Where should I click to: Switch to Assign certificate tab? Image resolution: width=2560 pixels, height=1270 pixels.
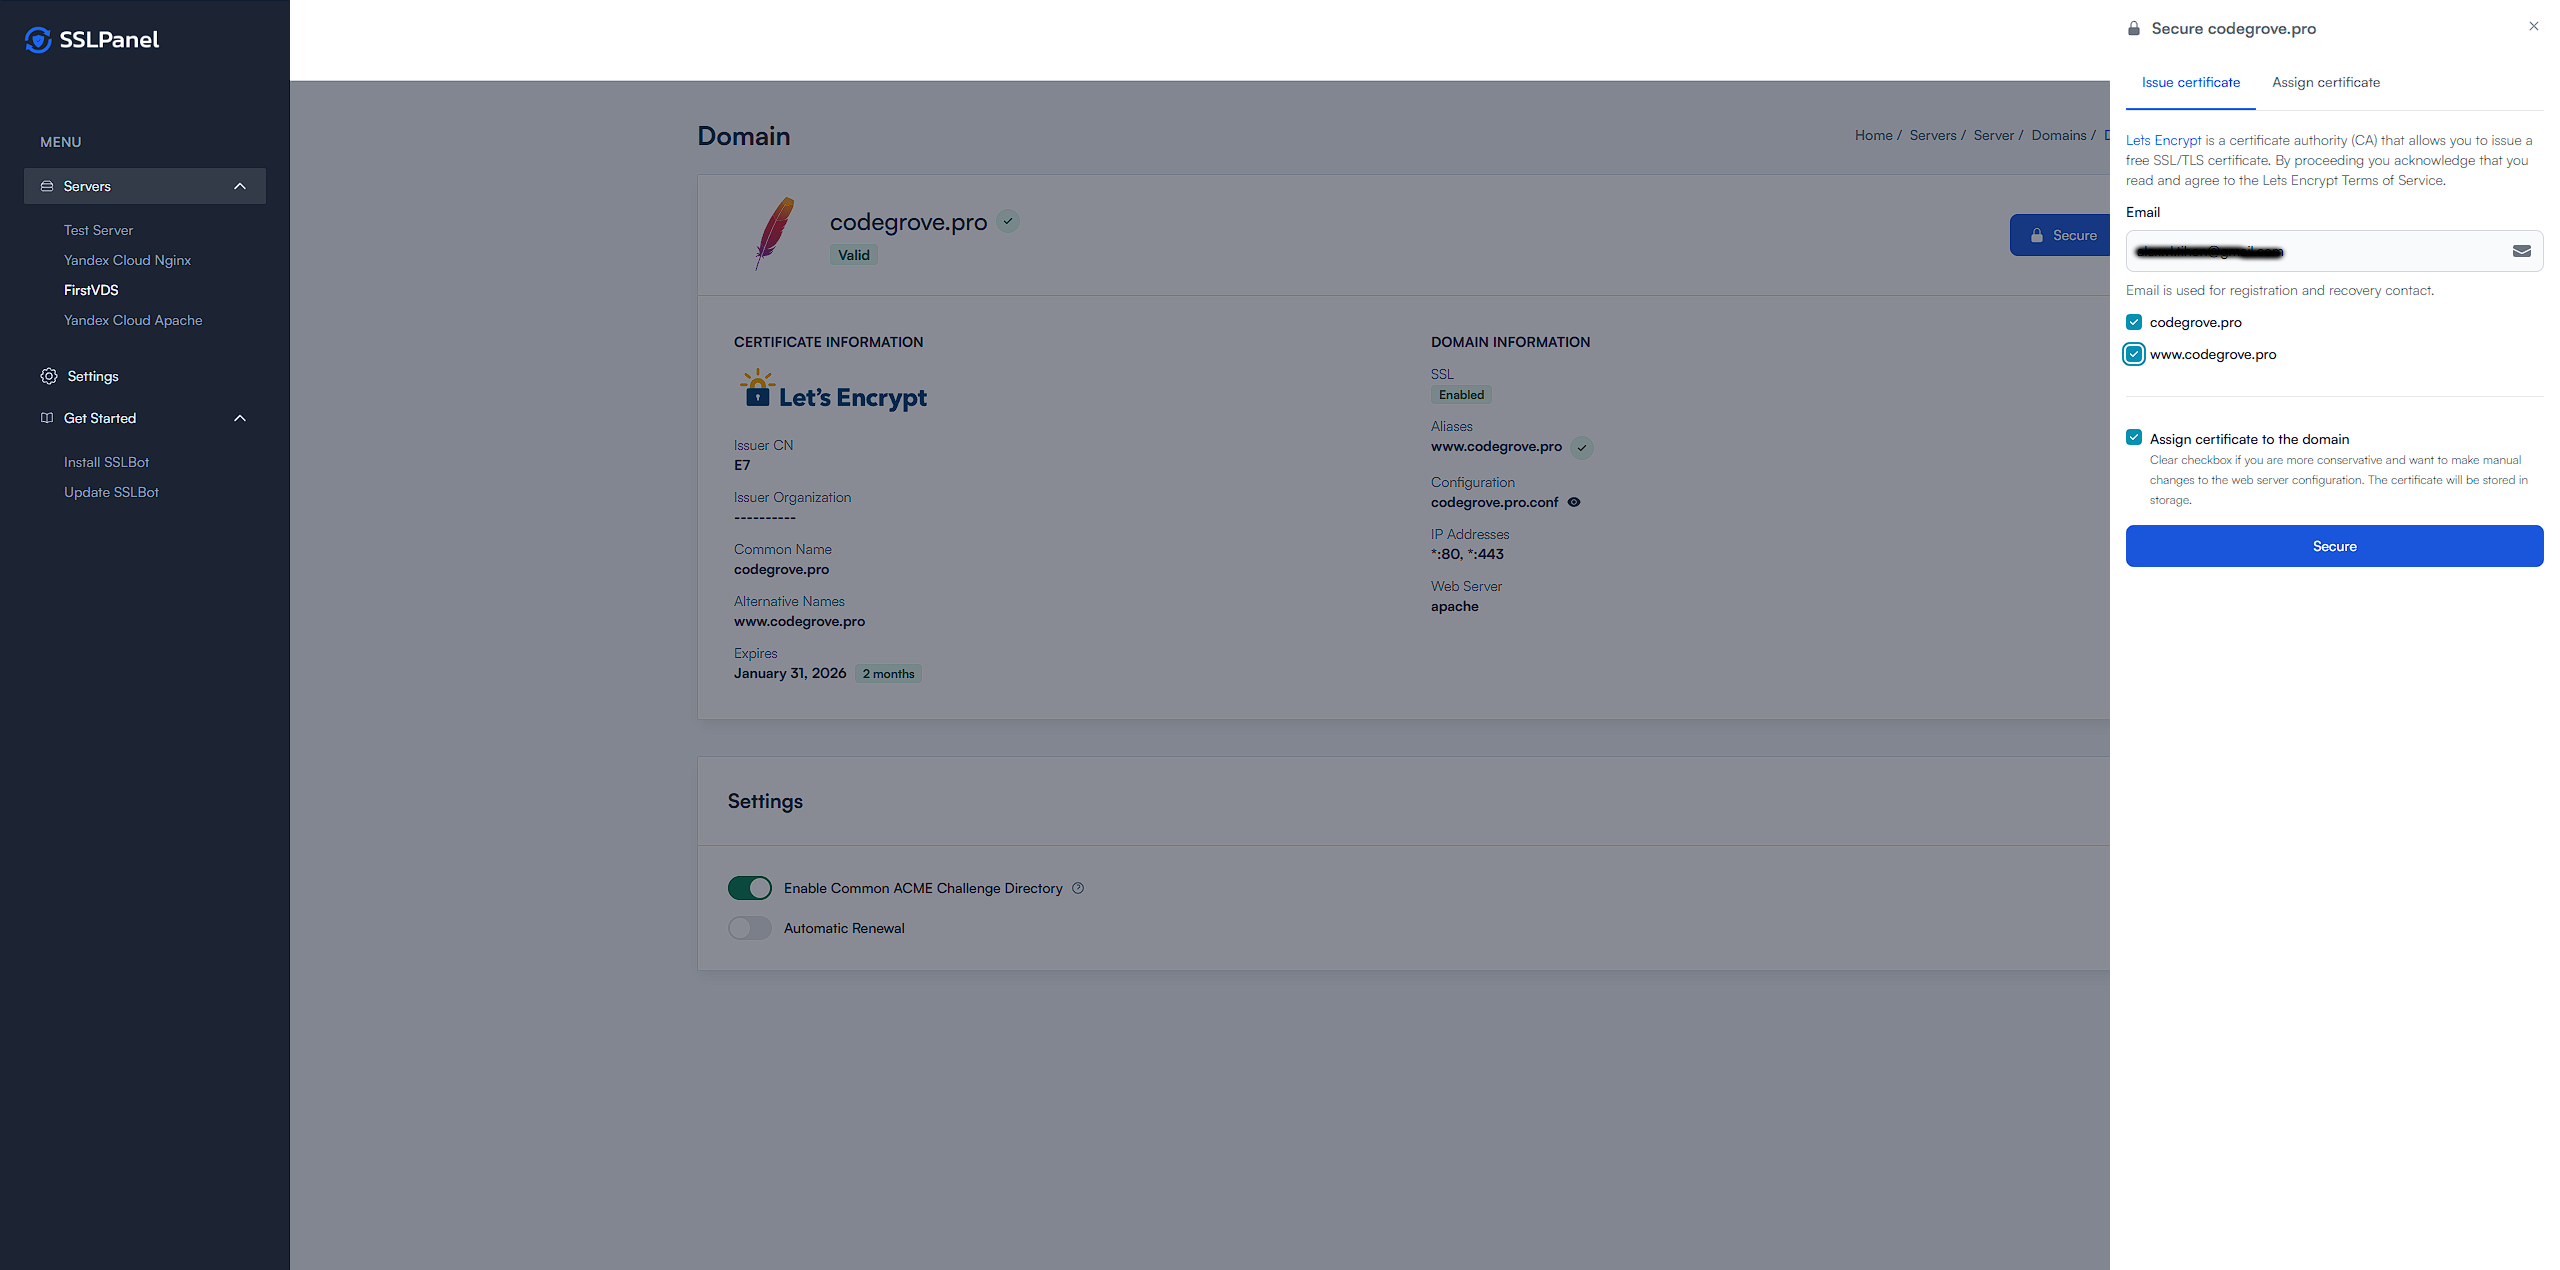2325,82
